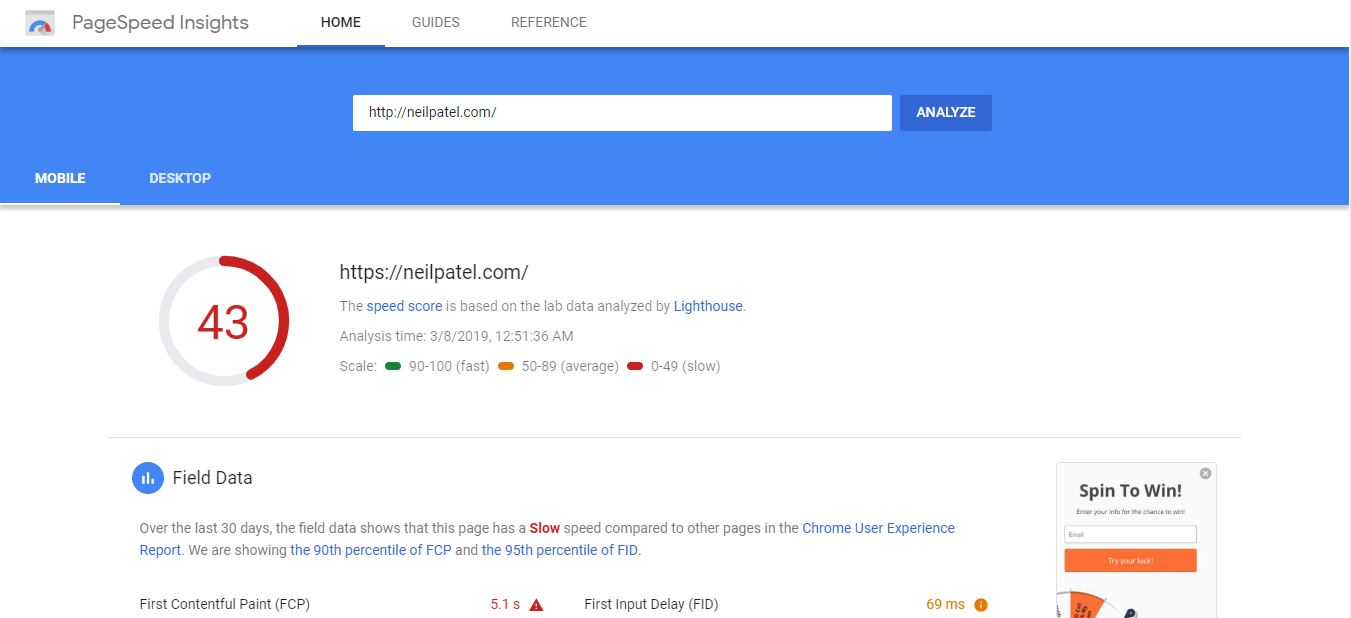Screen dimensions: 1351x618
Task: Open the '90th percentile of FCP' link
Action: (x=371, y=550)
